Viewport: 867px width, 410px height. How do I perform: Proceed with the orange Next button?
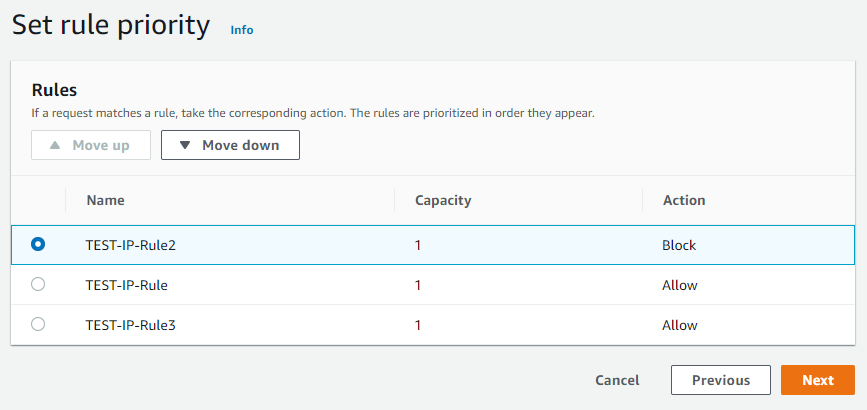tap(817, 380)
